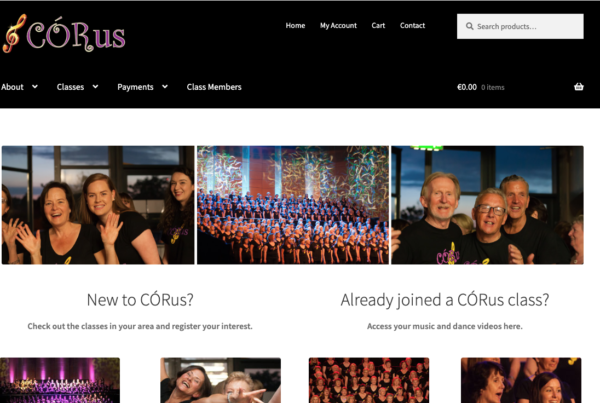
Task: Open the singing women close-up thumbnail
Action: click(x=521, y=380)
